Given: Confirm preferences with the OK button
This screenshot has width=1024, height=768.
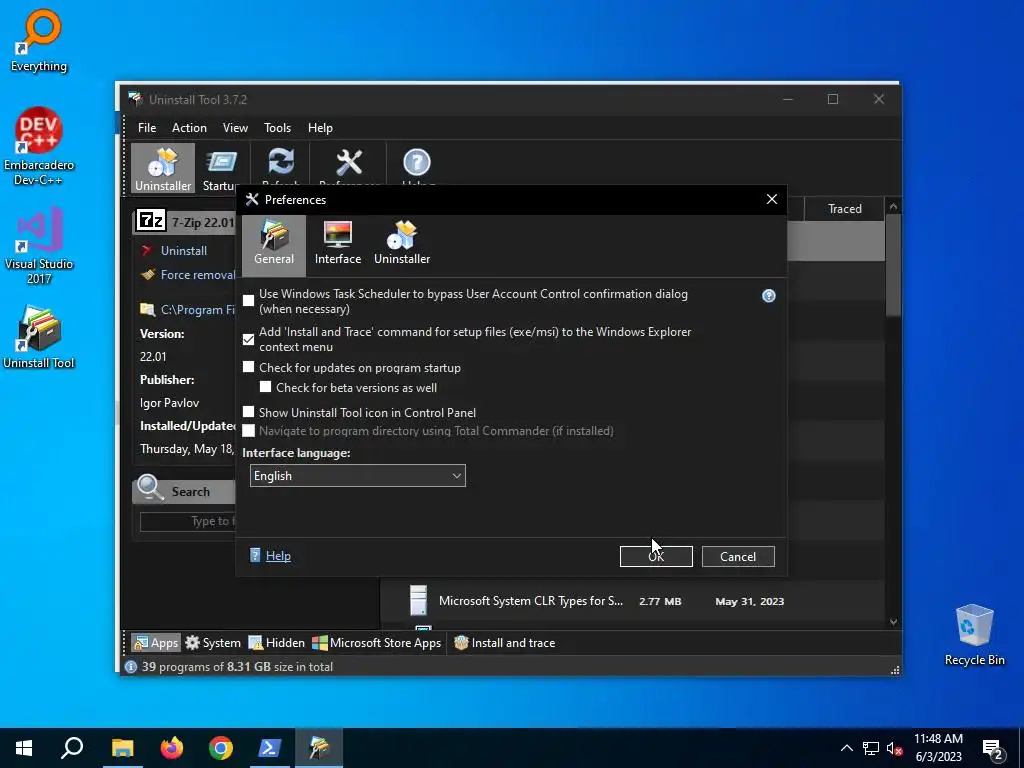Looking at the screenshot, I should click(656, 556).
